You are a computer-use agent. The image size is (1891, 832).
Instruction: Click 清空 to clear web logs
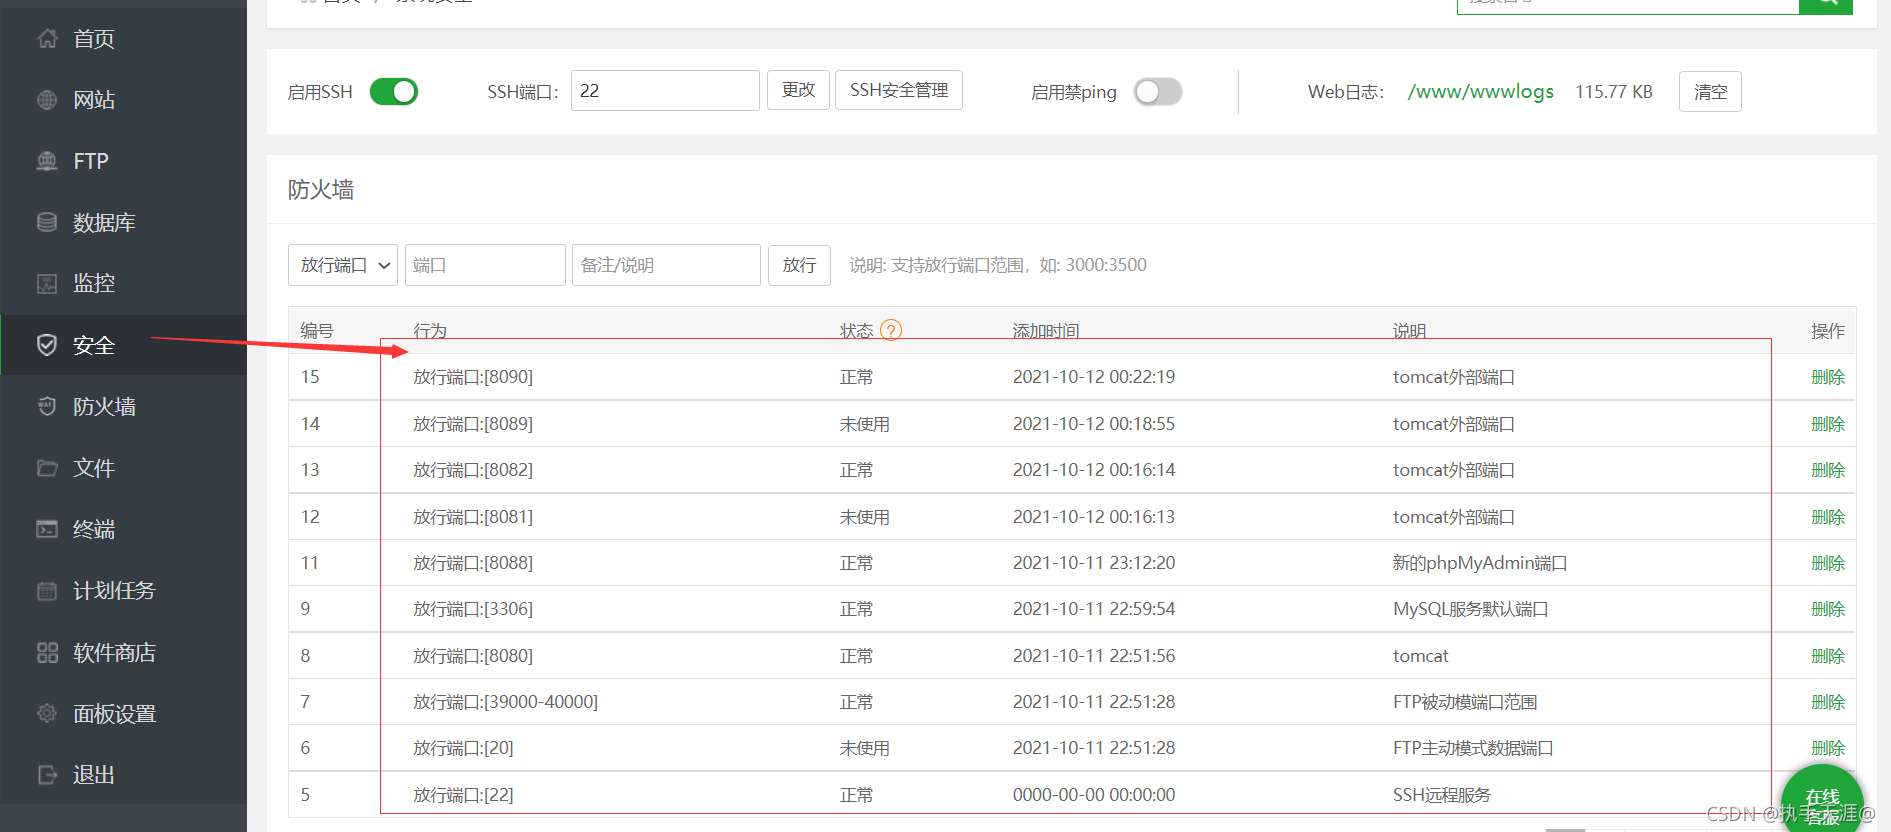pos(1710,92)
